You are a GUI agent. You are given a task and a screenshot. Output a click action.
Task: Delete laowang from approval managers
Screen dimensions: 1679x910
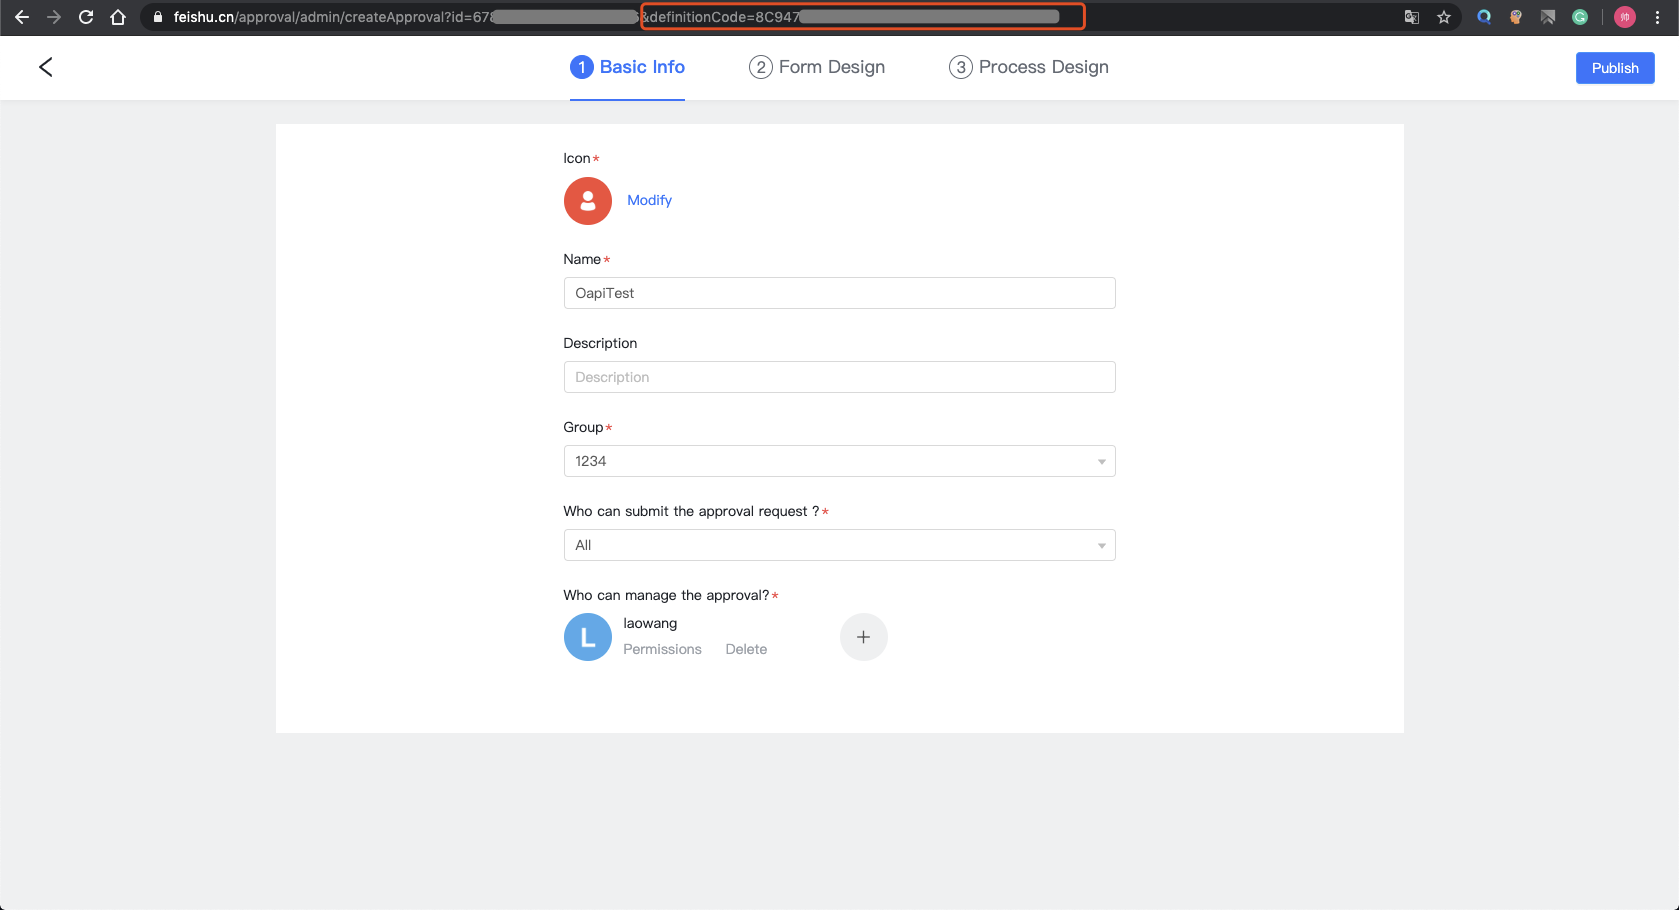[746, 649]
